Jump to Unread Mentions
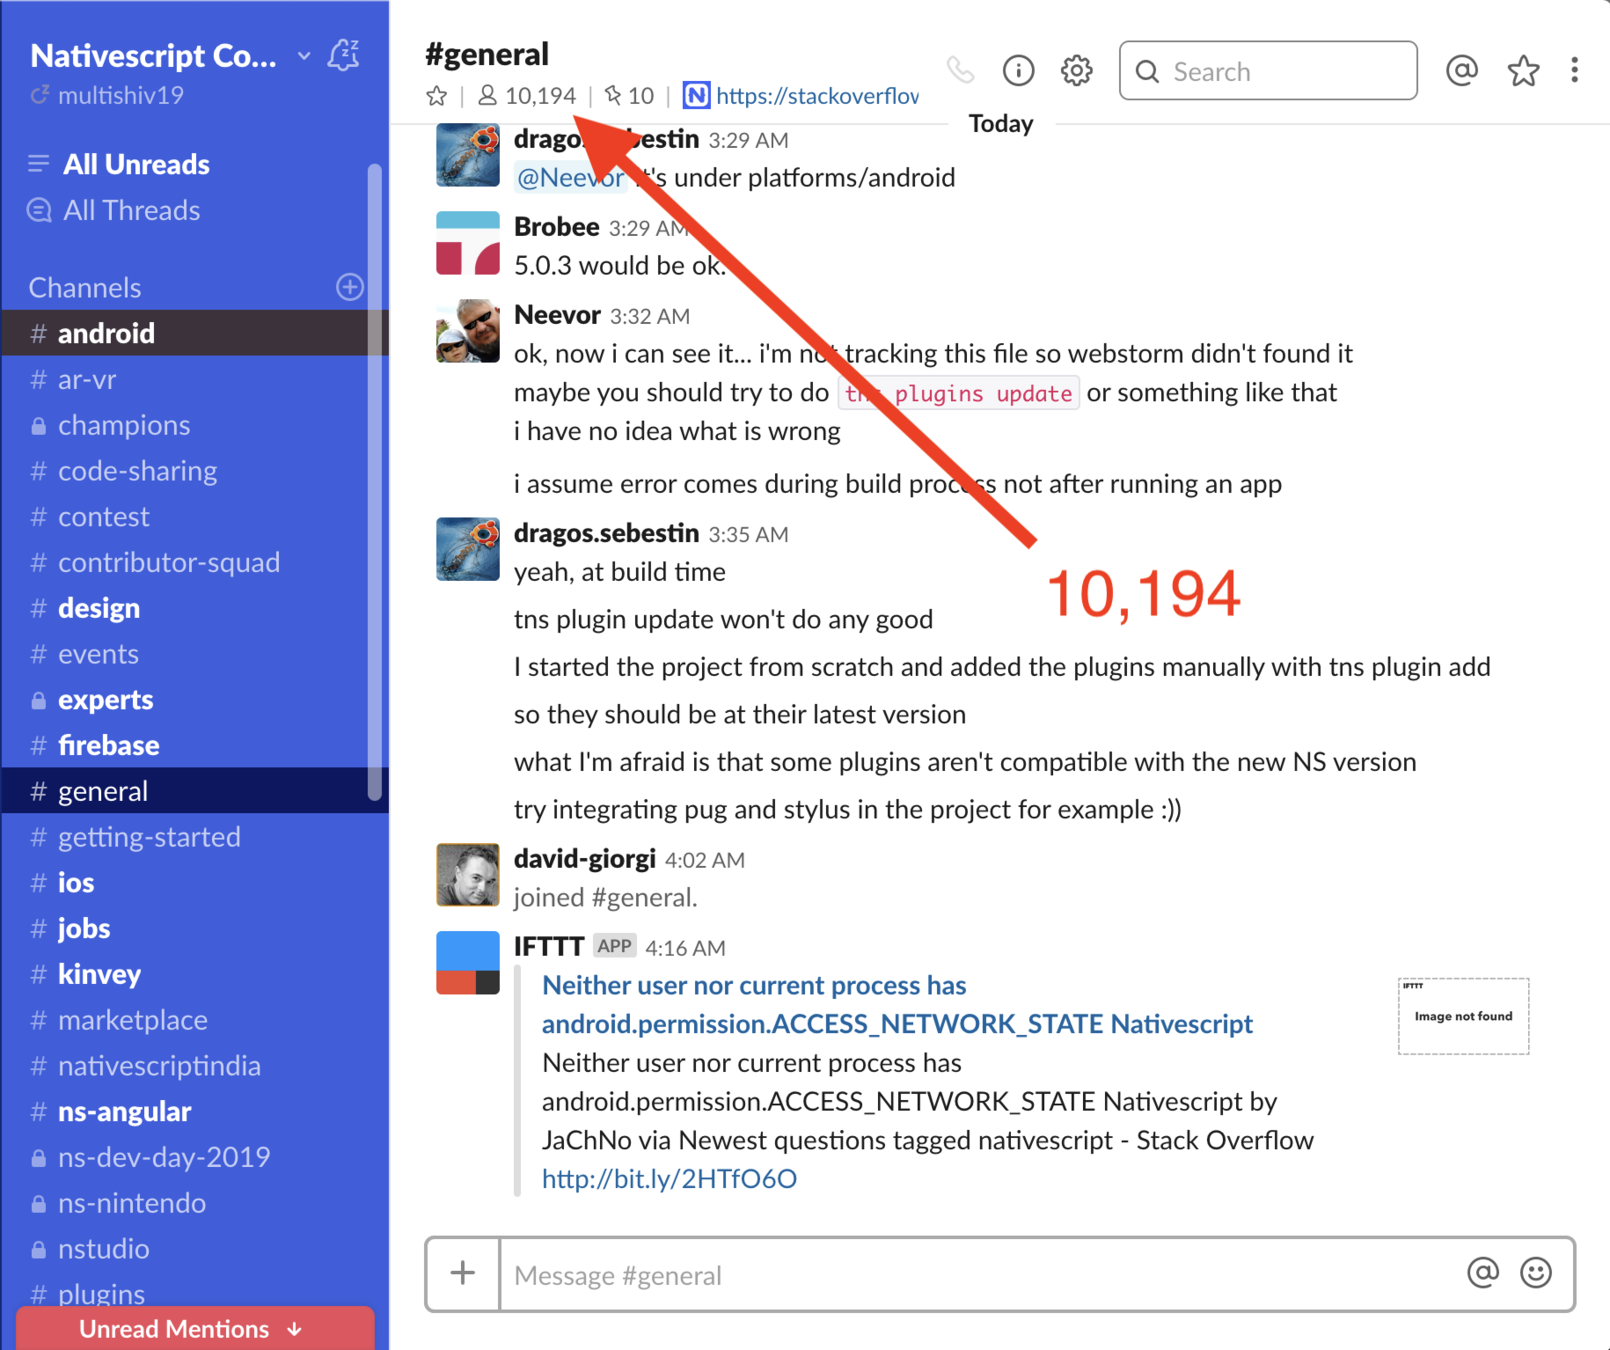1610x1350 pixels. click(x=195, y=1329)
